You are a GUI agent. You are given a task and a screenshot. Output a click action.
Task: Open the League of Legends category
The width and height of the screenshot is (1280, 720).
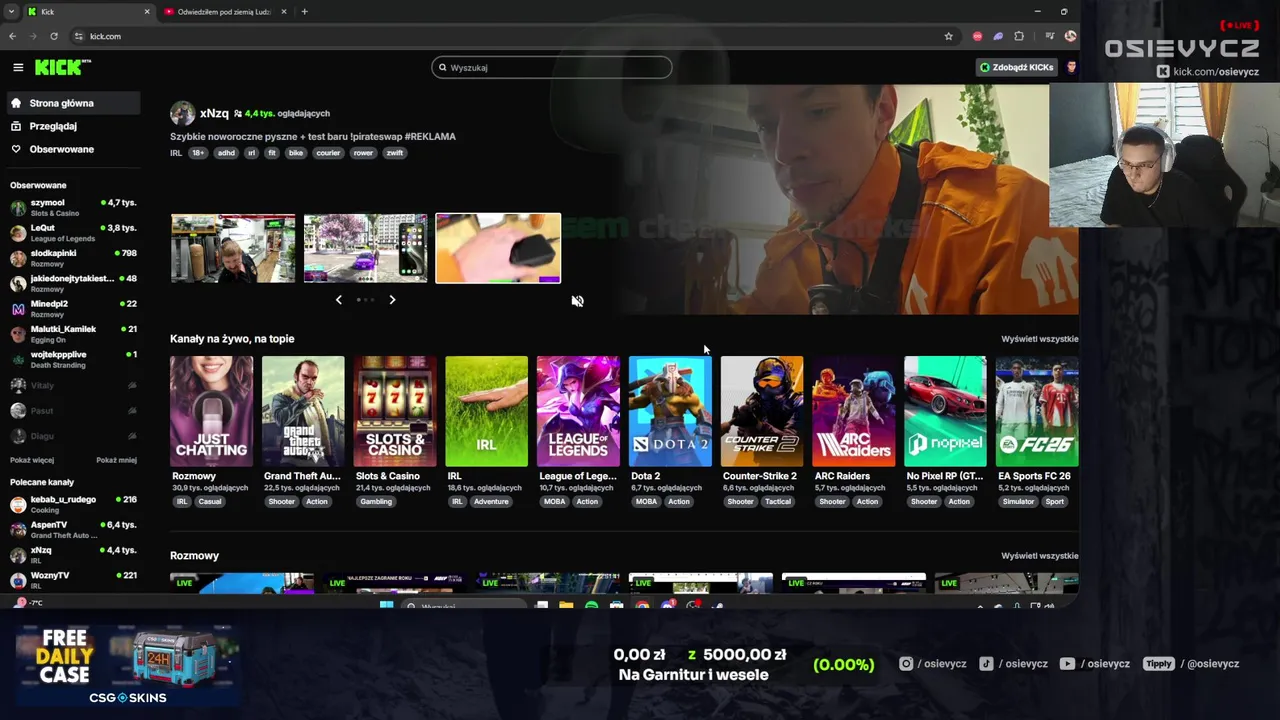click(578, 411)
